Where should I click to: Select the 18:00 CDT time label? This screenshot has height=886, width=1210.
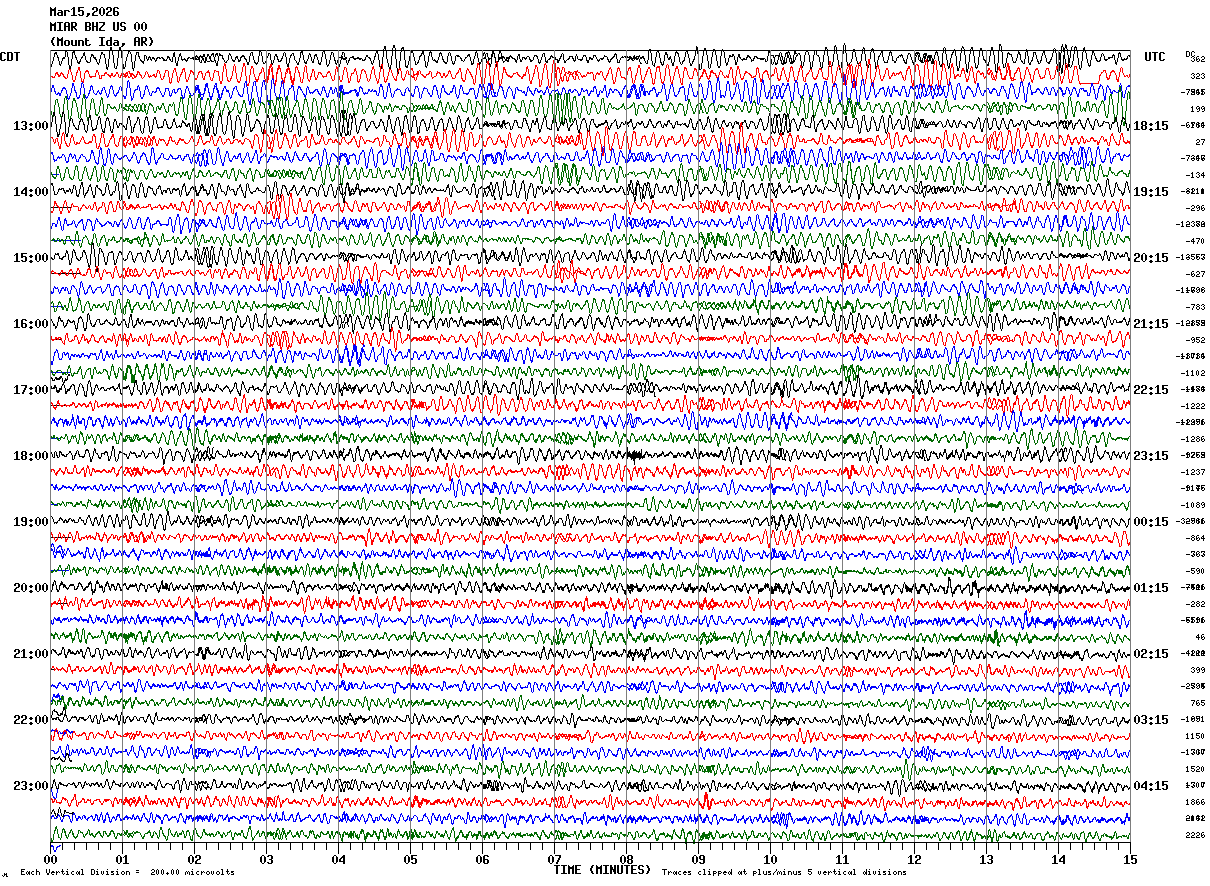(30, 456)
